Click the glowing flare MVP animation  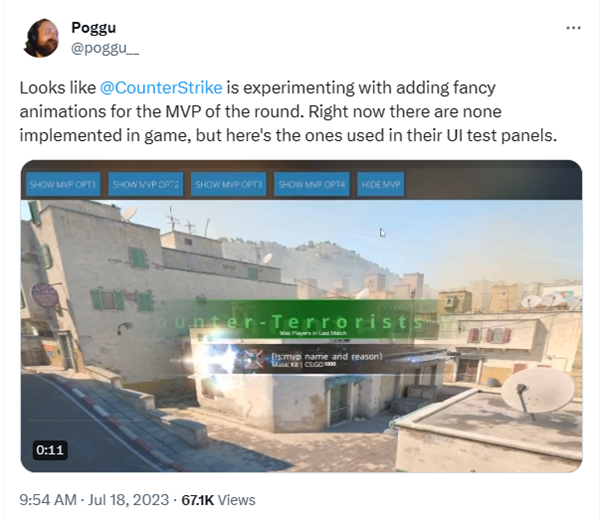click(214, 359)
